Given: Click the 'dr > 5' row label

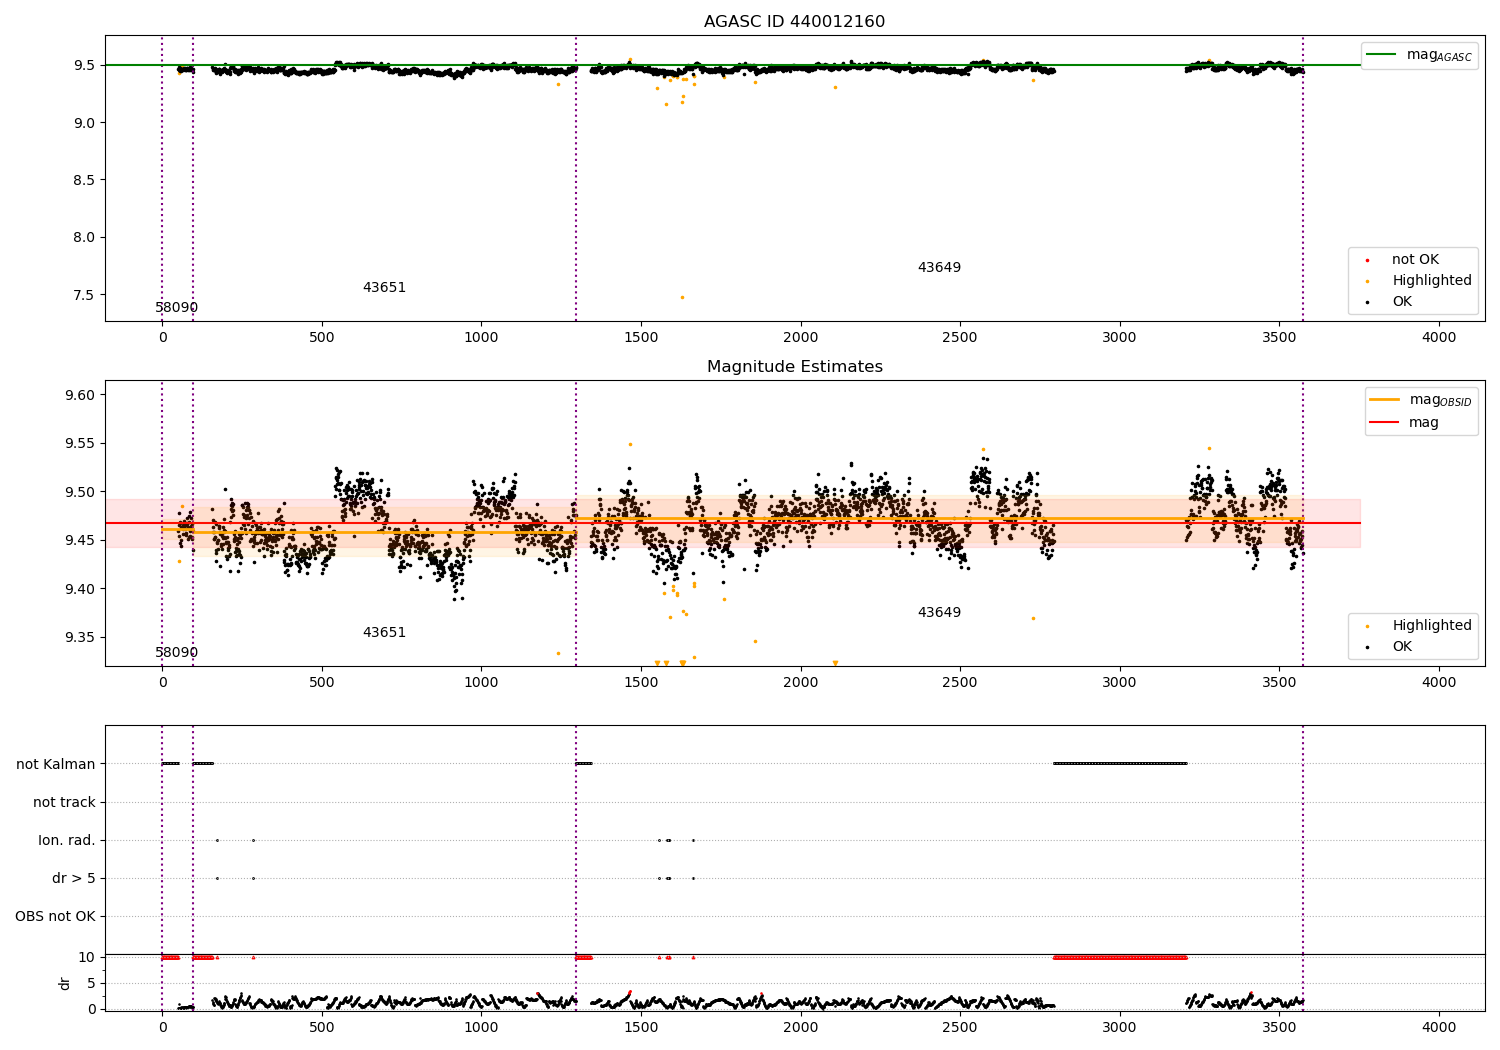Looking at the screenshot, I should [74, 879].
